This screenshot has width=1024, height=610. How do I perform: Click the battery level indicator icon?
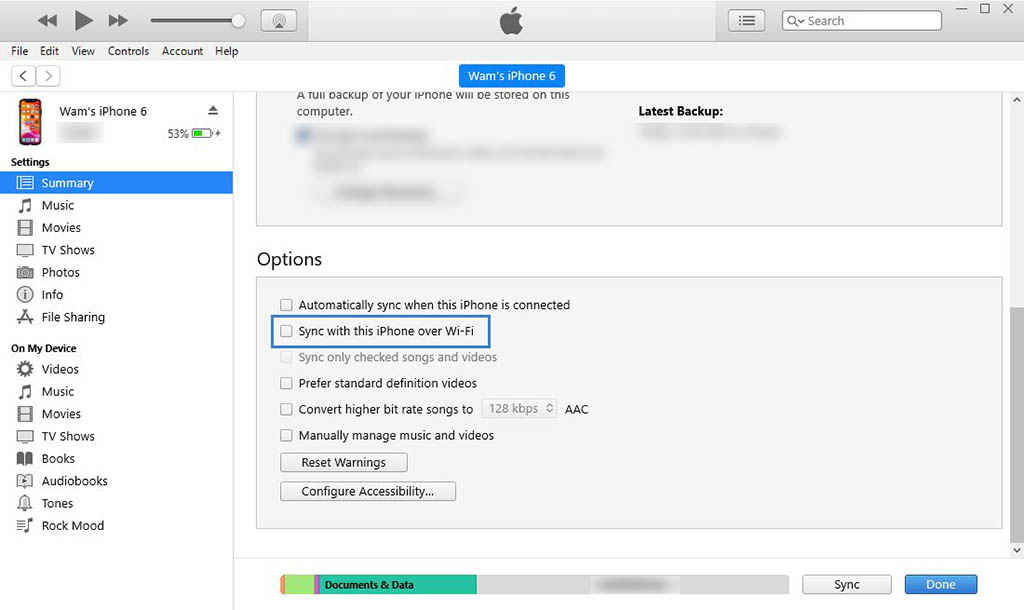click(x=202, y=133)
